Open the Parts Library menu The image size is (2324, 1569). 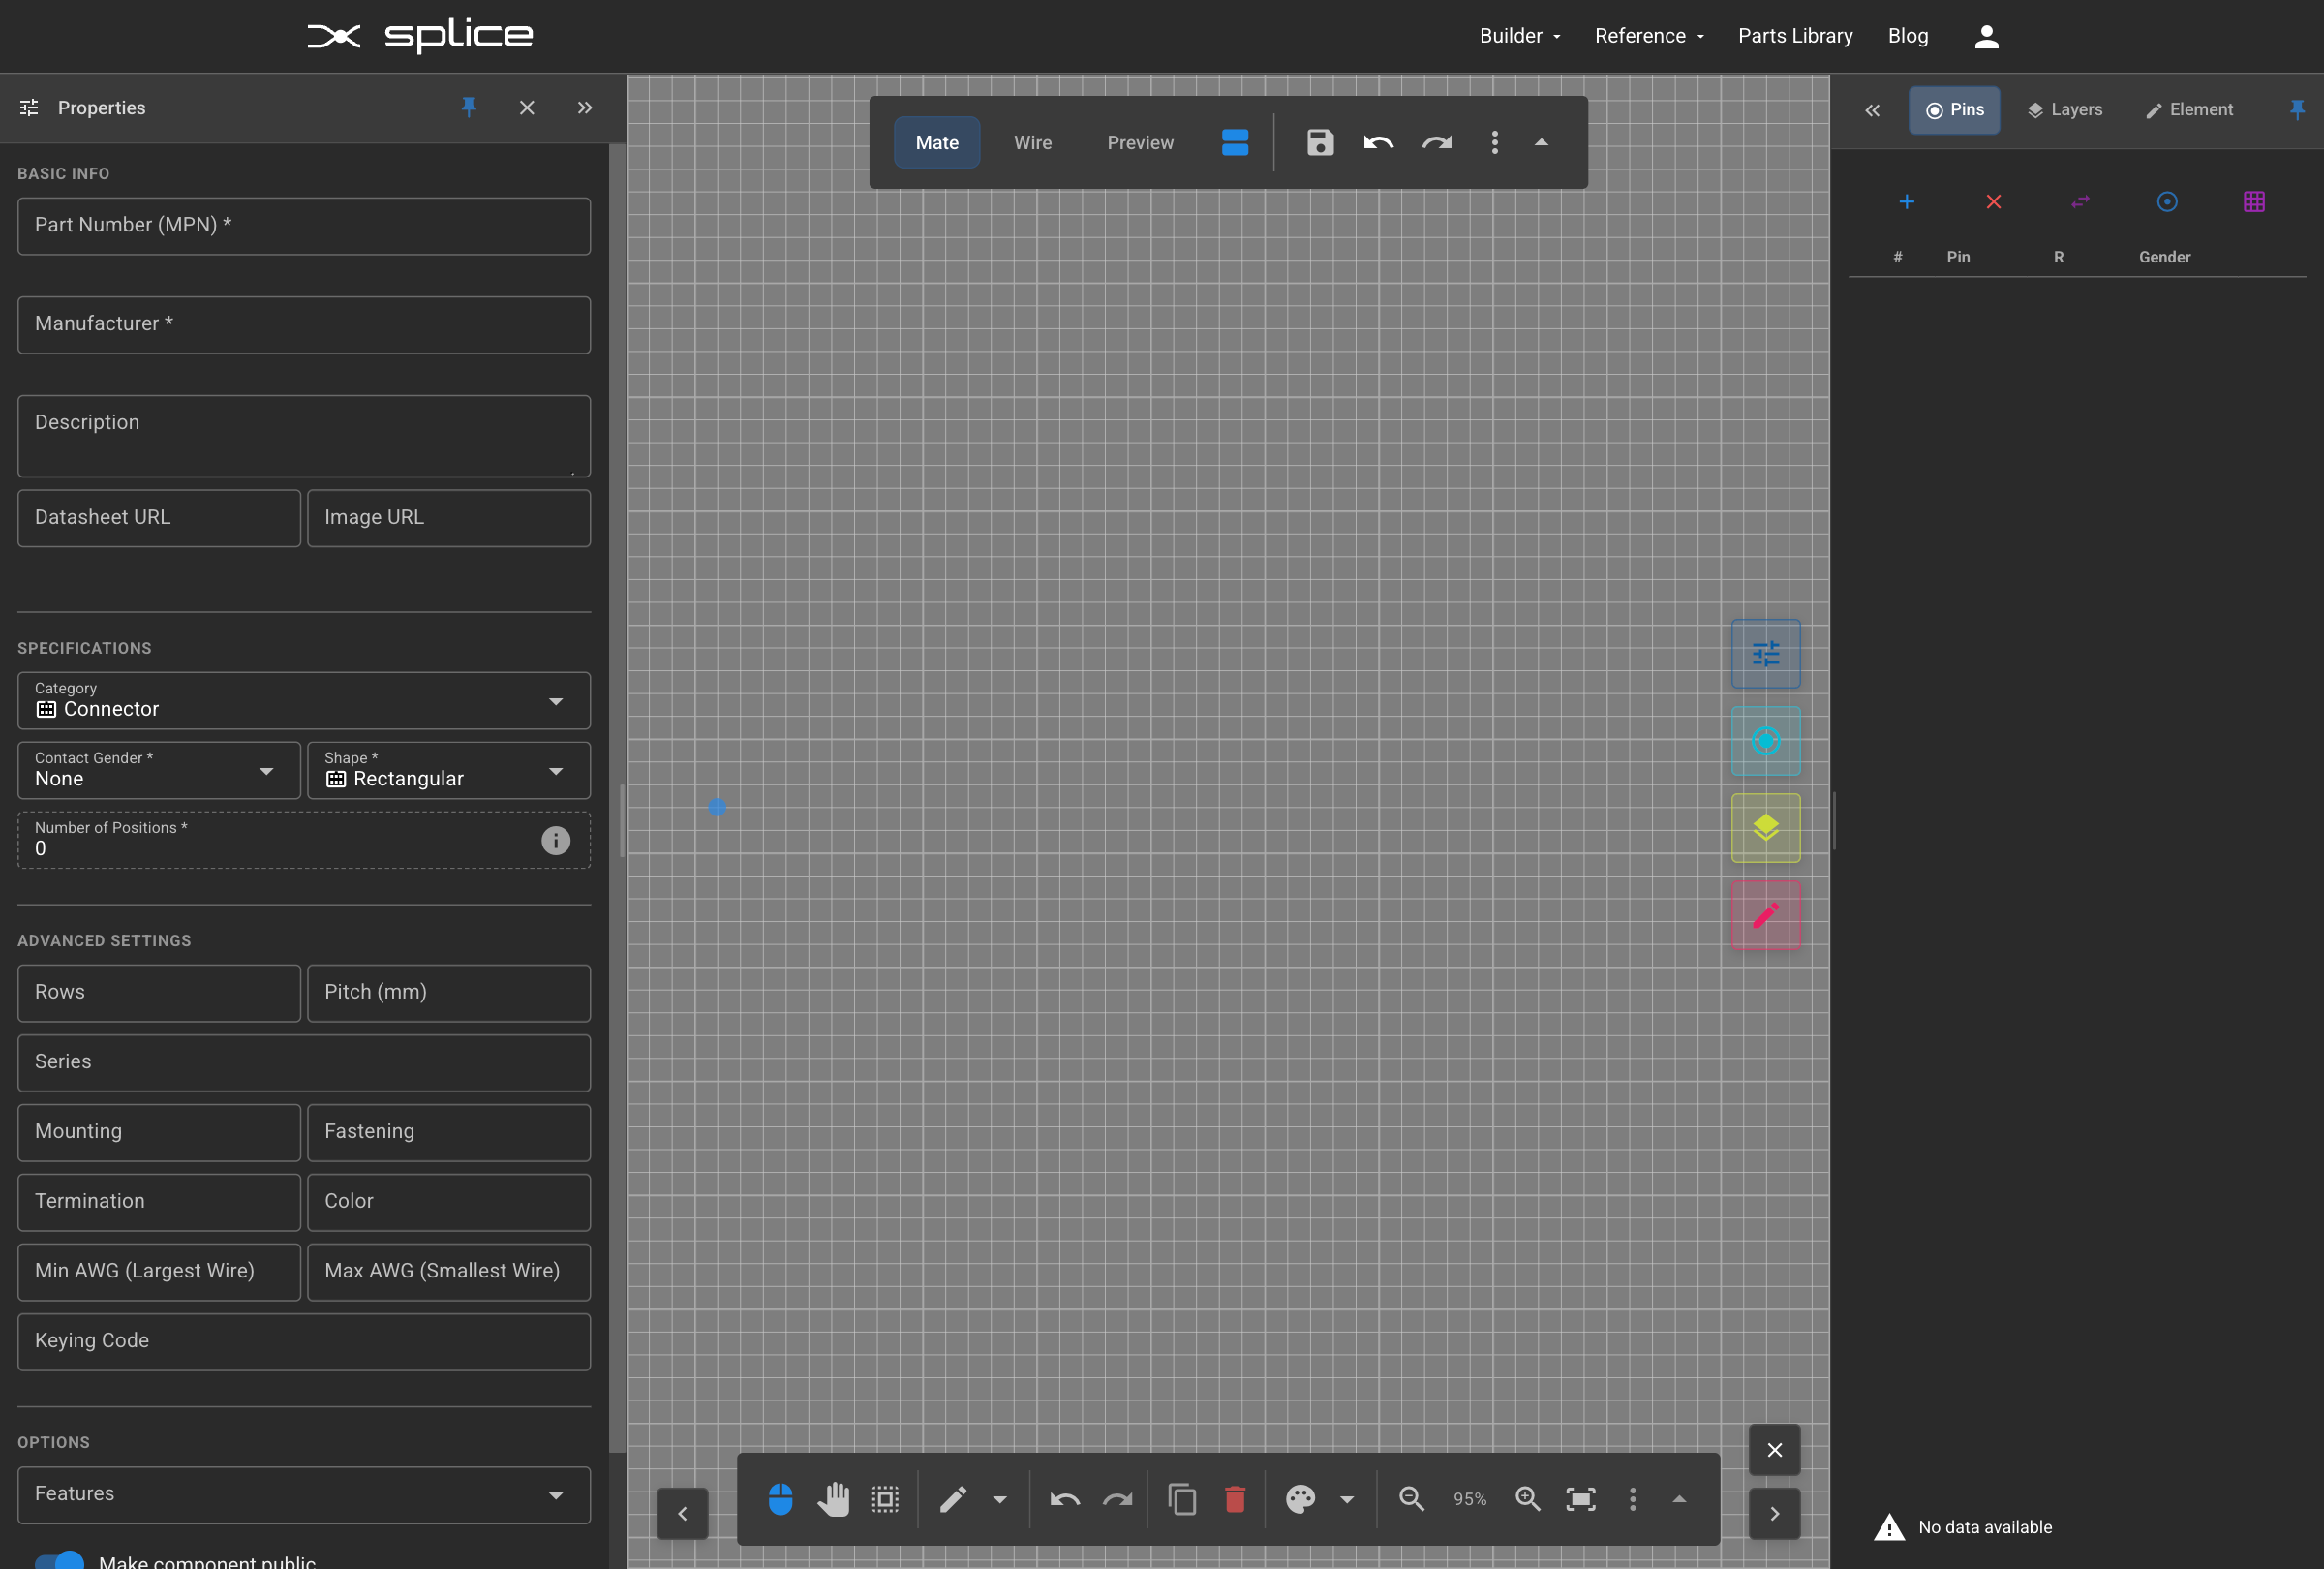[x=1794, y=36]
